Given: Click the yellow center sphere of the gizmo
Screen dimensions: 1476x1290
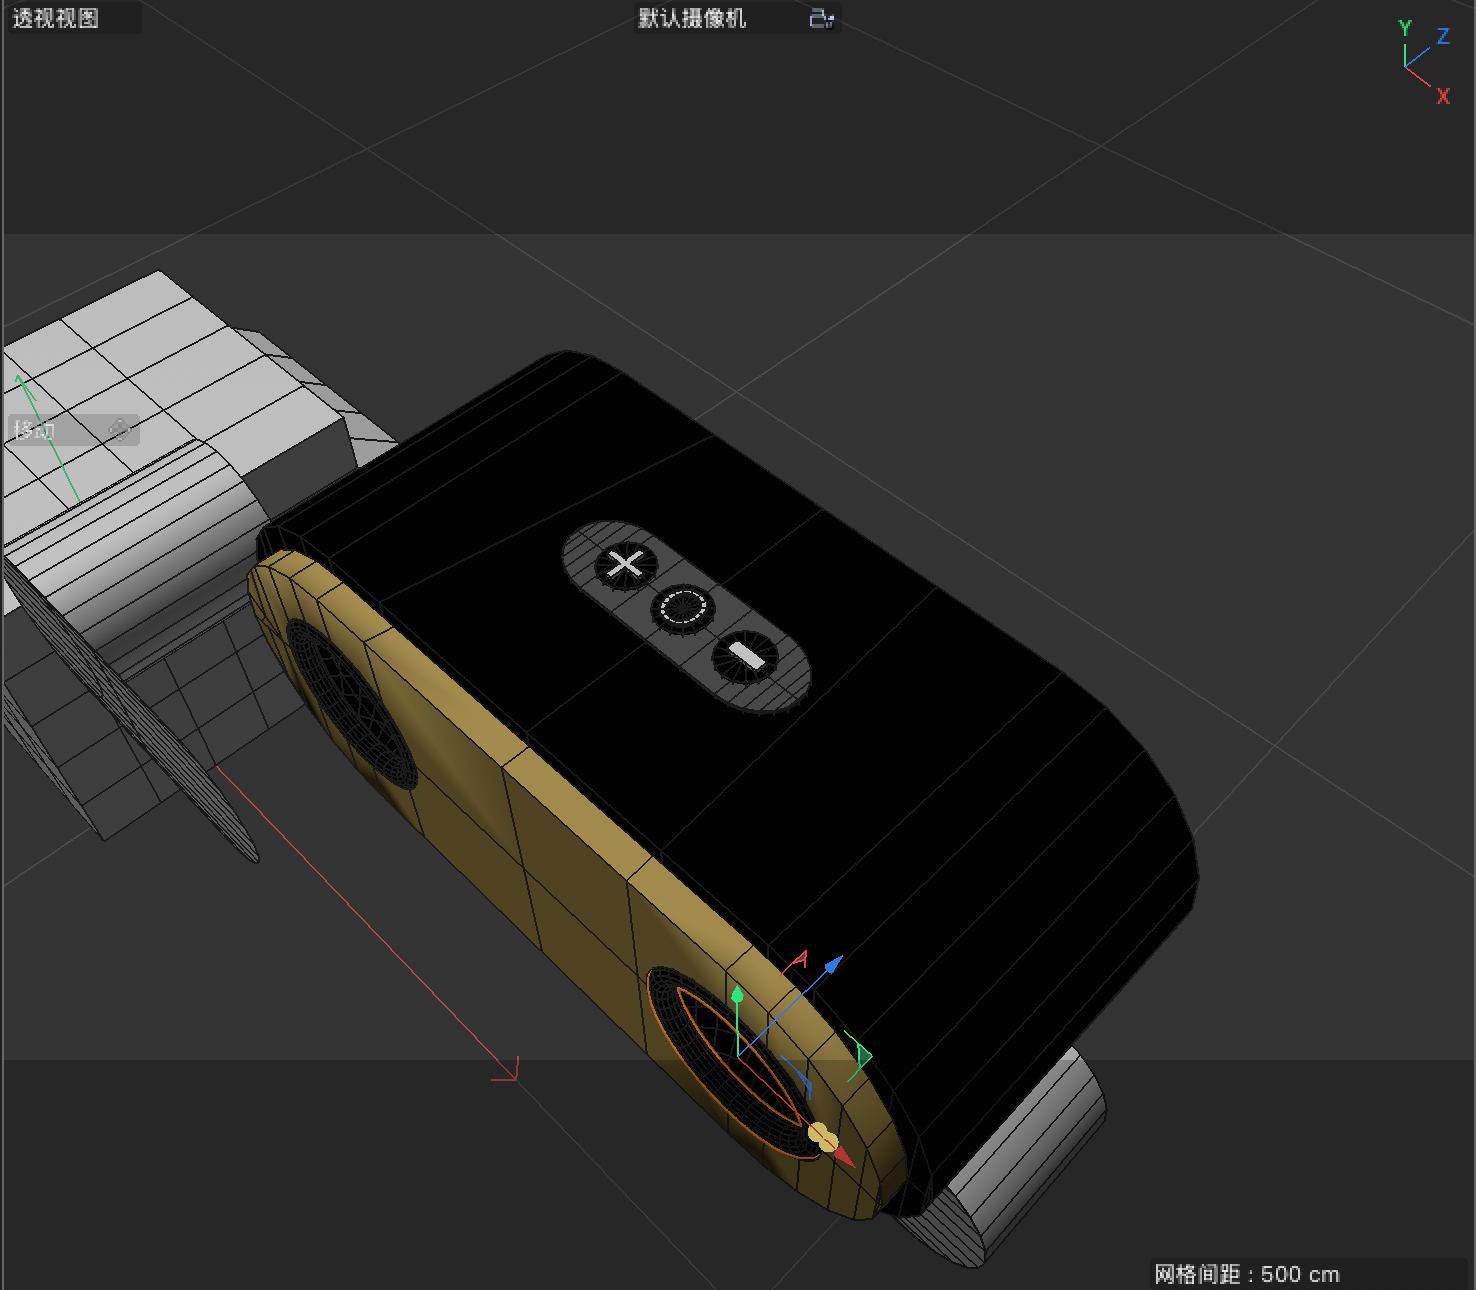Looking at the screenshot, I should coord(822,1137).
